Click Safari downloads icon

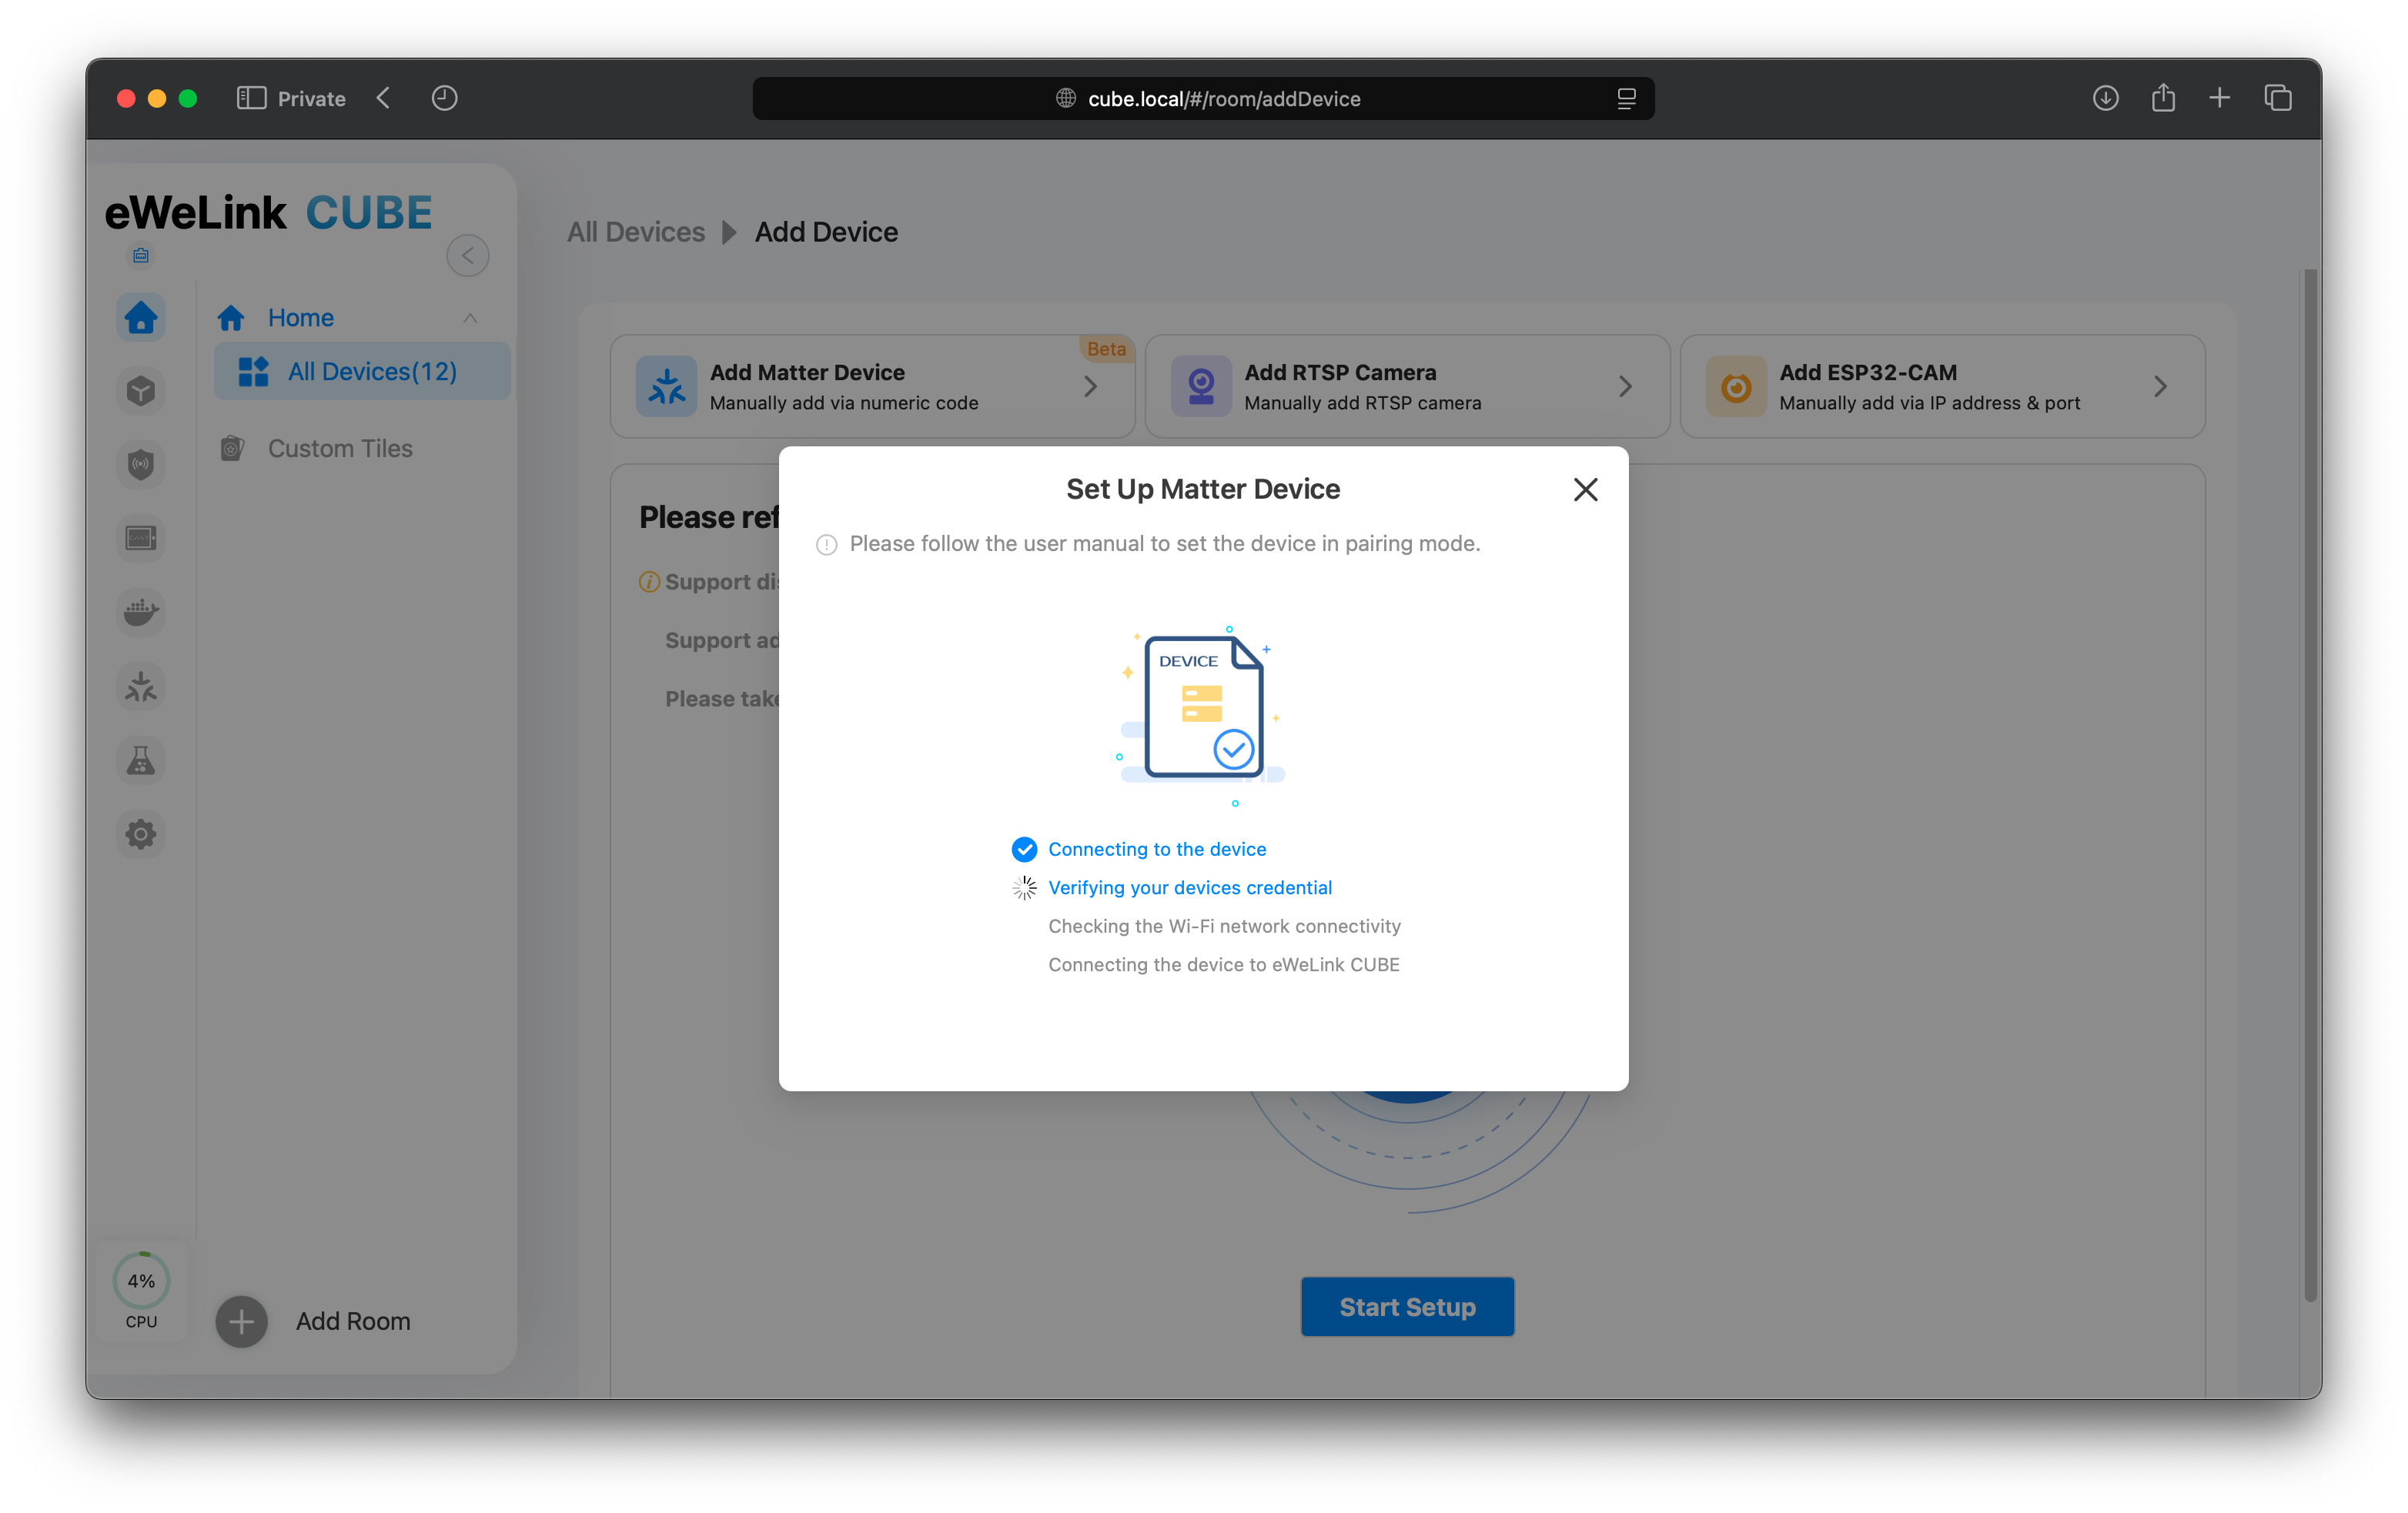(2105, 98)
